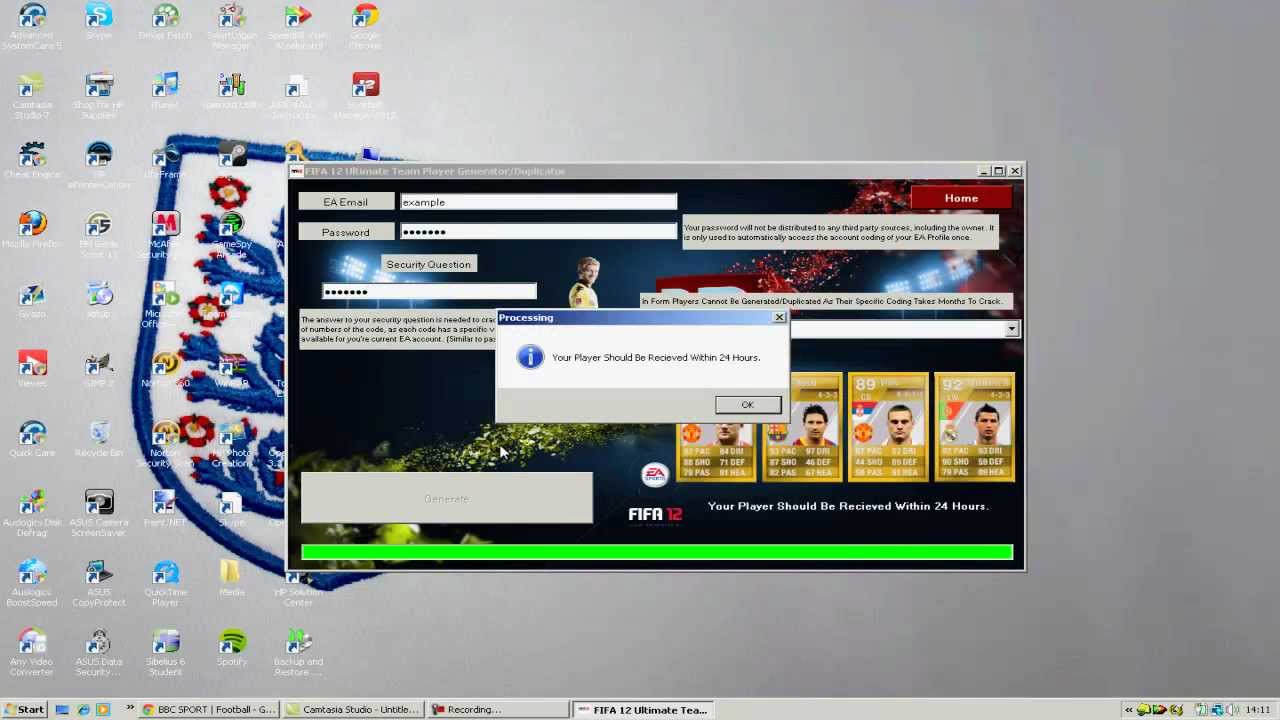Click Internet Explorer quick launch icon
This screenshot has height=720, width=1280.
(x=84, y=710)
